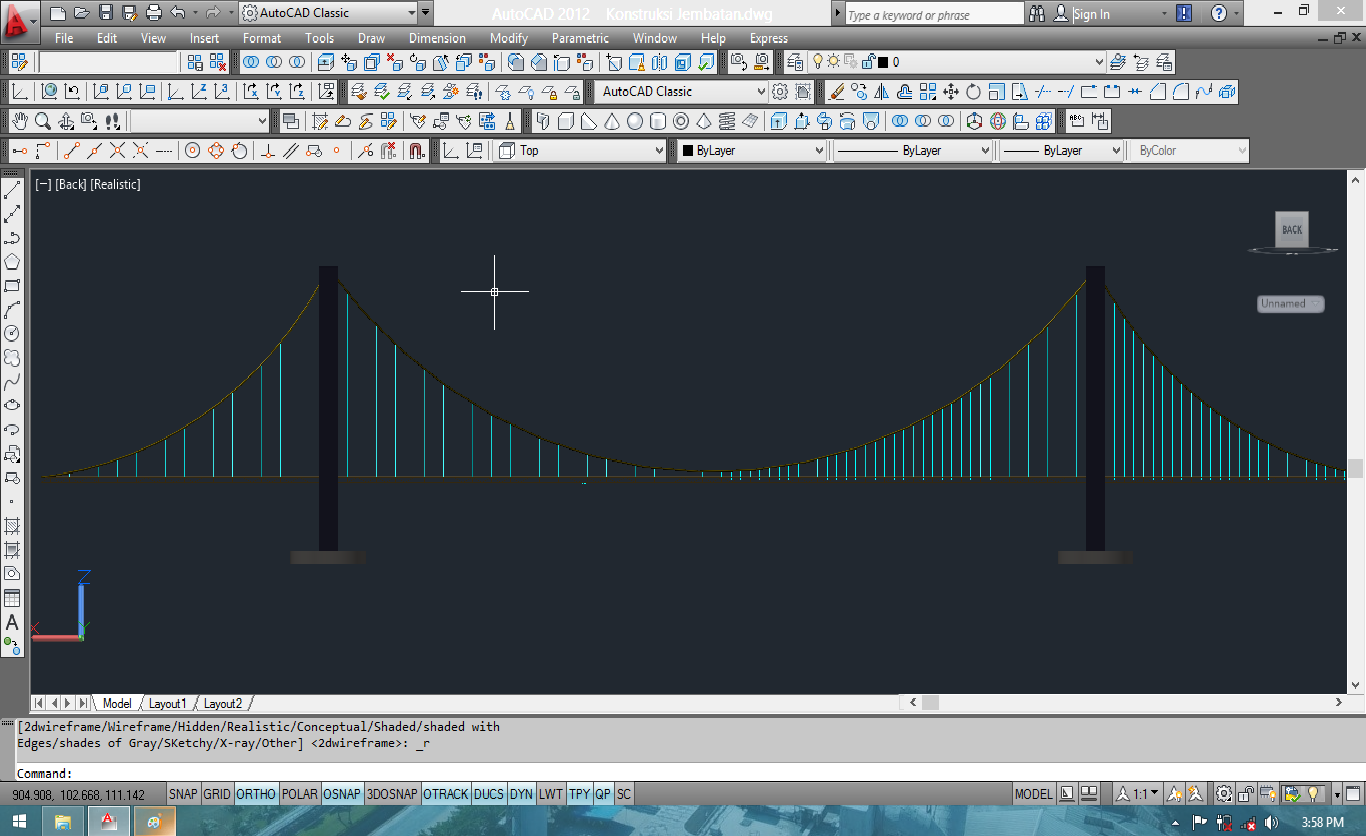Toggle GRID display in status bar
Image resolution: width=1366 pixels, height=836 pixels.
click(x=217, y=794)
